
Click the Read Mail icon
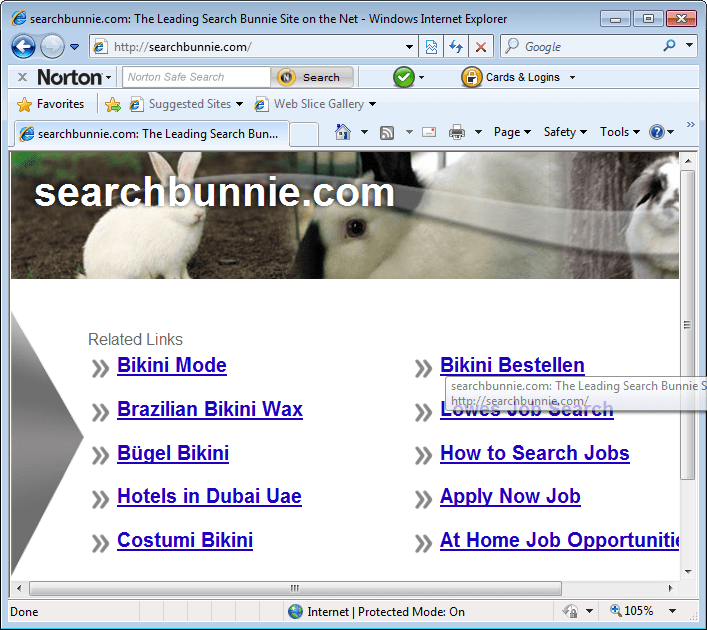point(429,132)
